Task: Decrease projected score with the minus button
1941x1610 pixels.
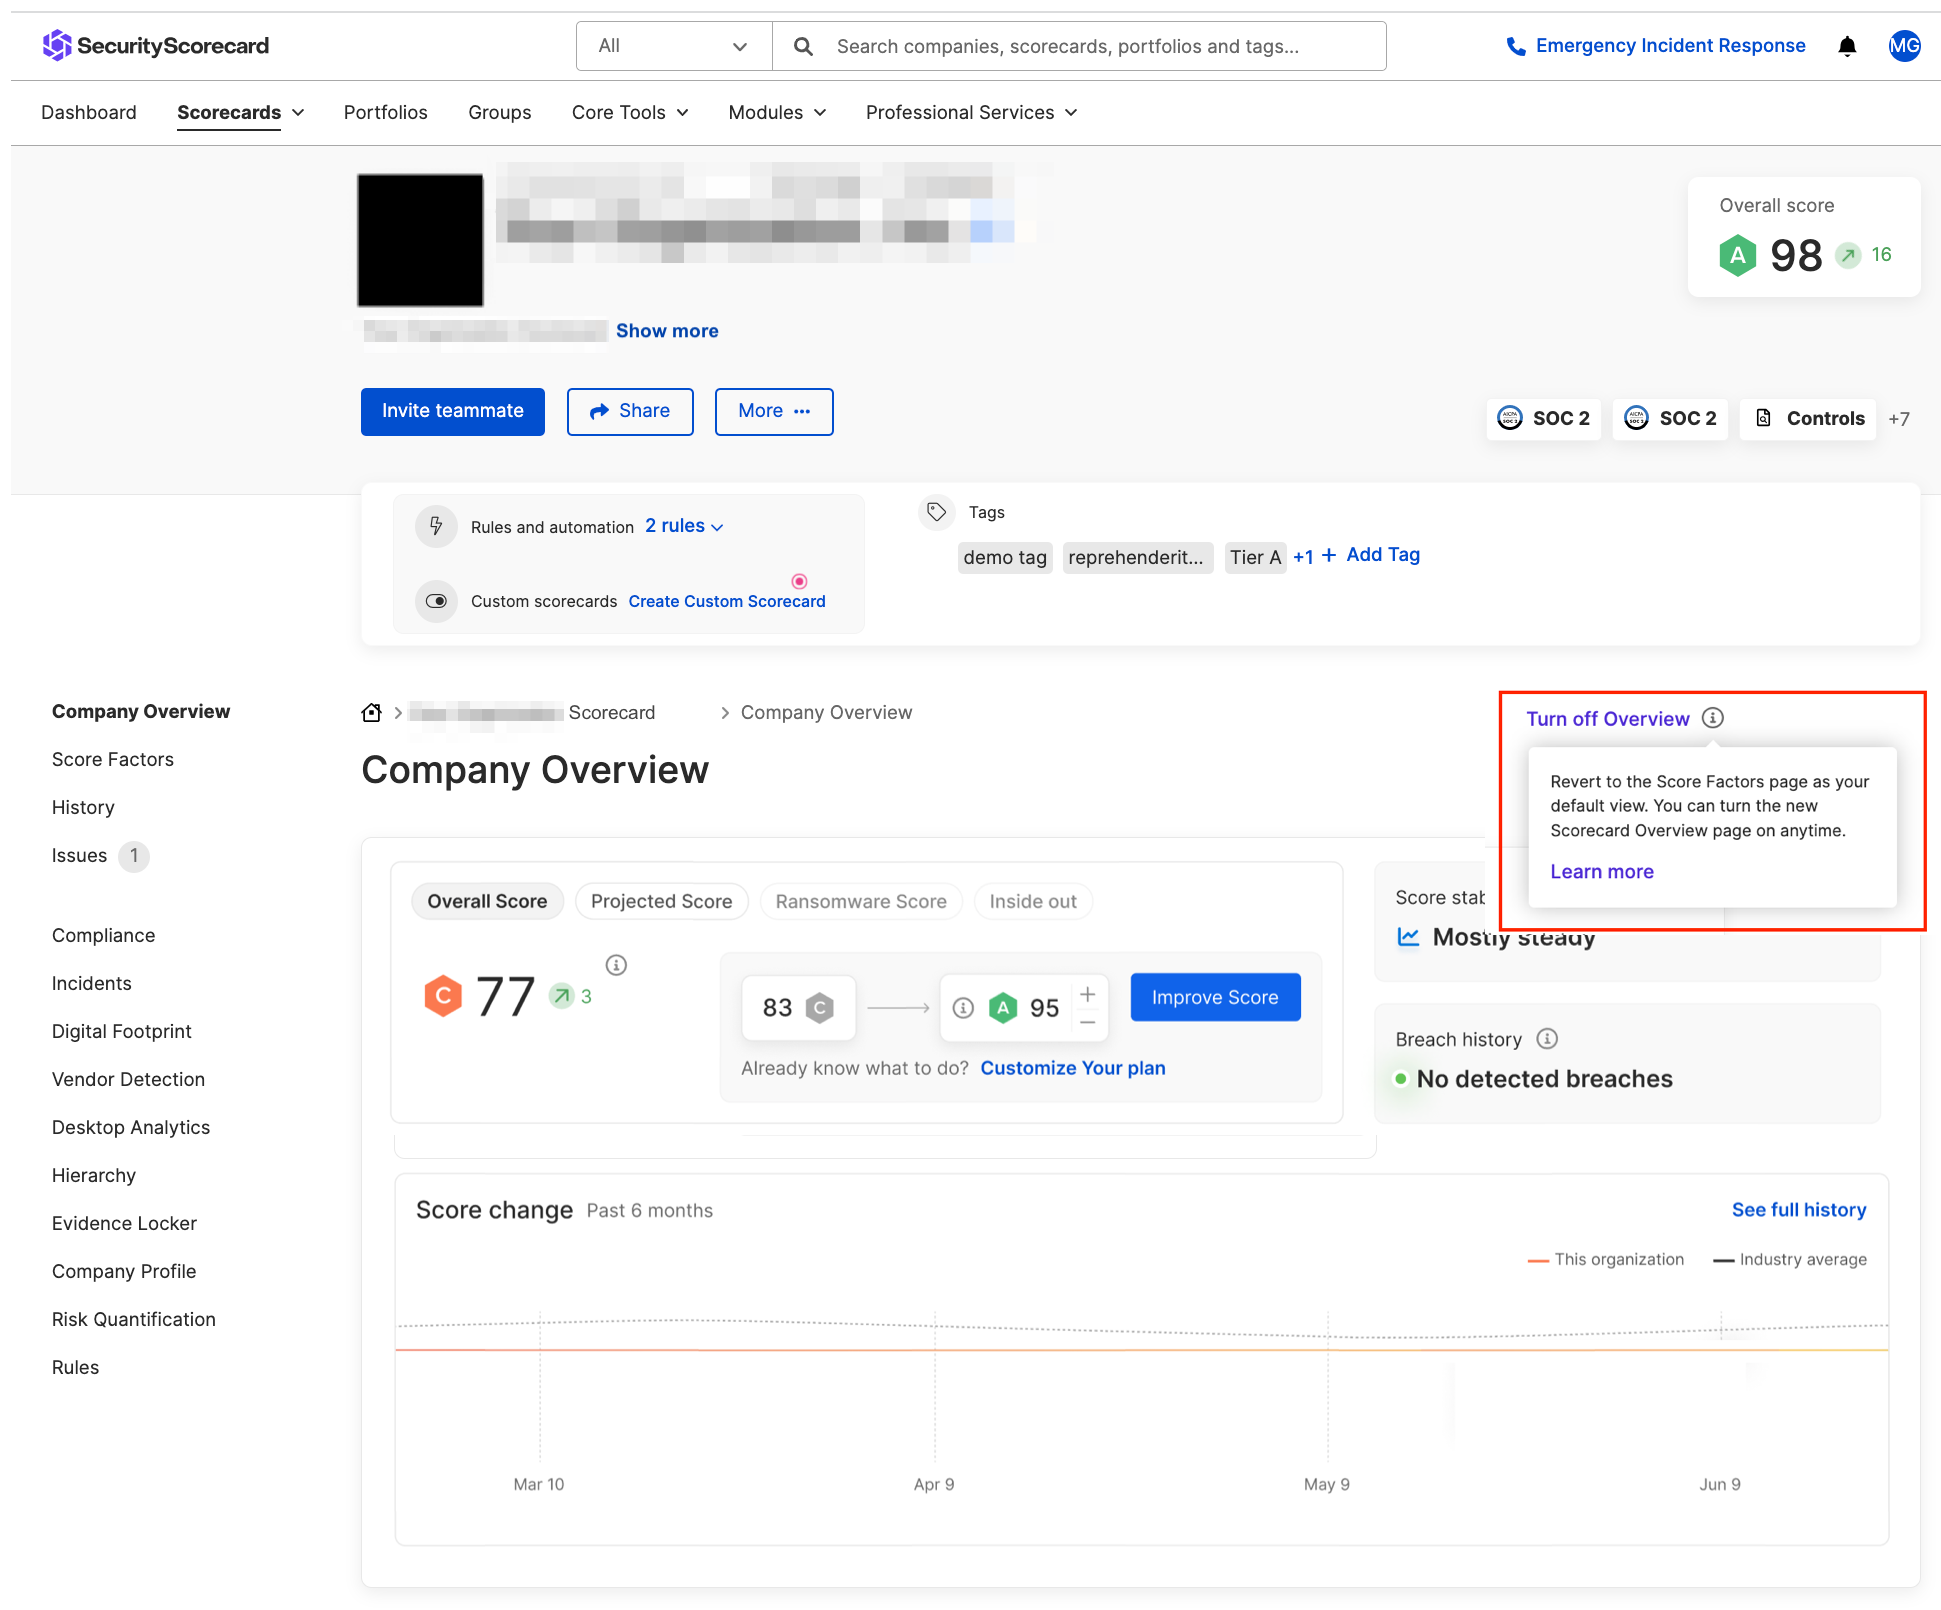Action: (1088, 1022)
